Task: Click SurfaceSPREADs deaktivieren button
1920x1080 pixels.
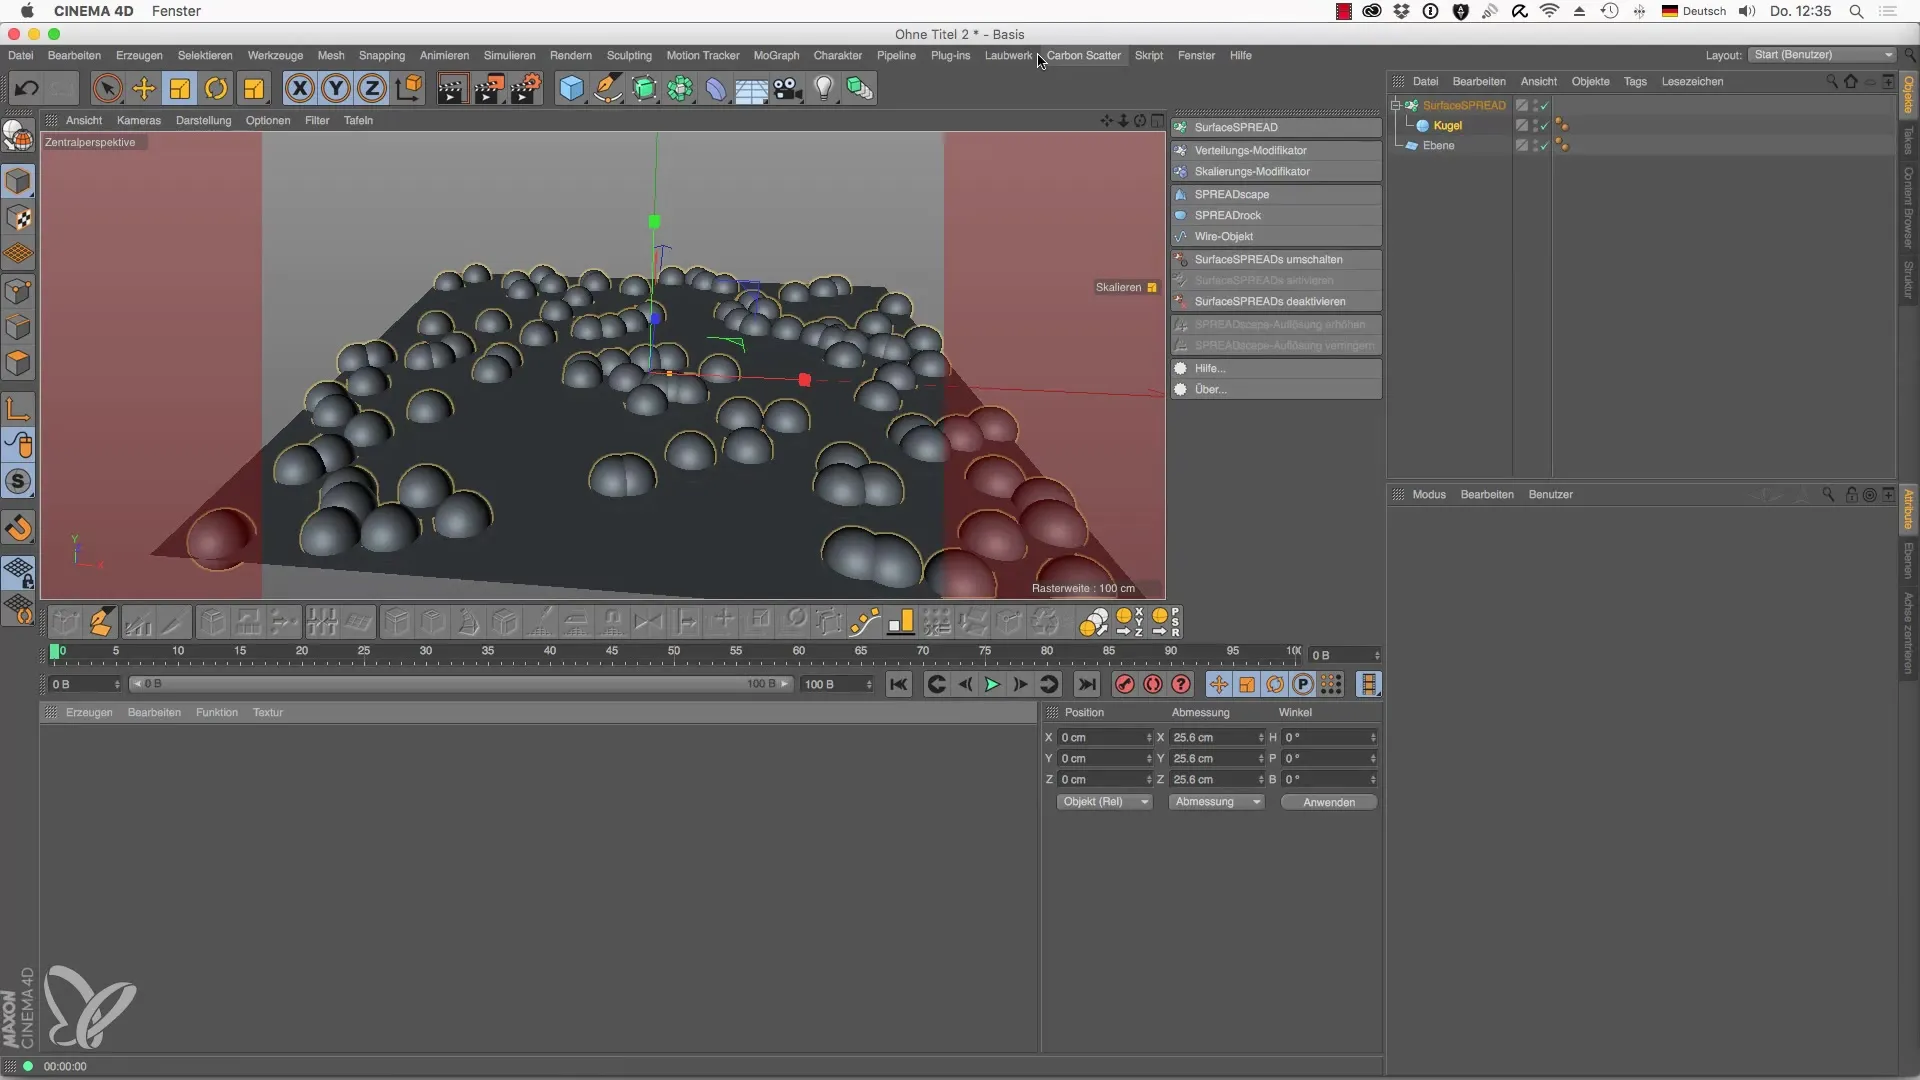Action: click(1276, 301)
